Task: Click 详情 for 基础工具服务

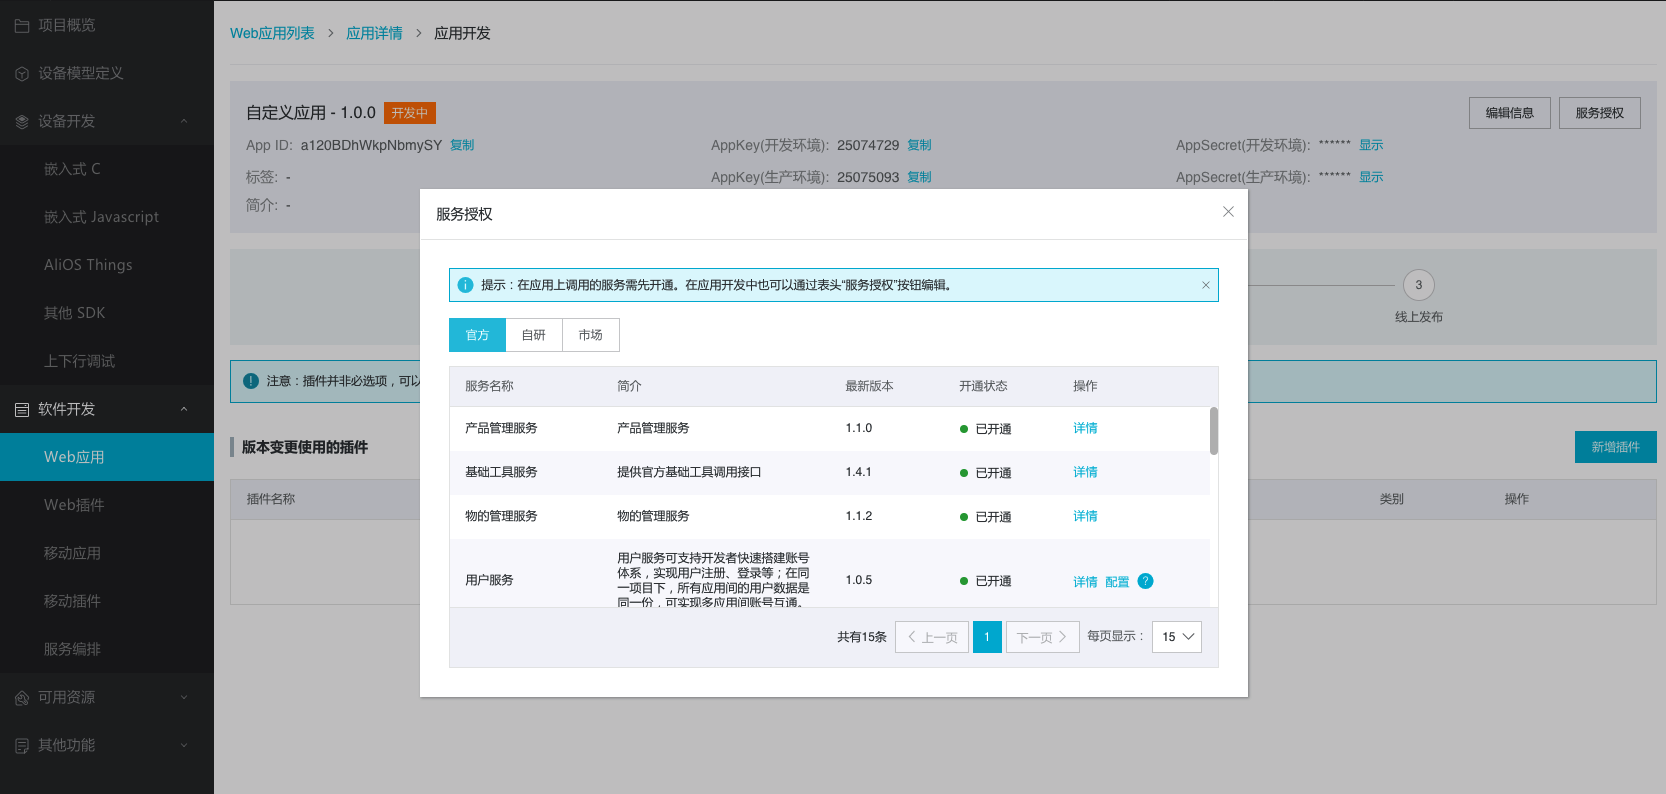Action: (x=1085, y=472)
